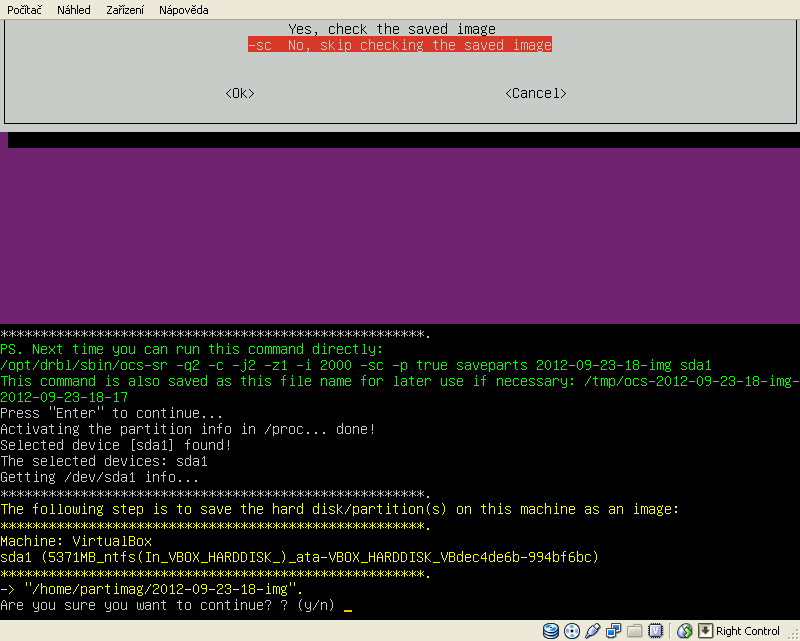Click the mouse integration globe icon
Screen dimensions: 800x641
tap(685, 631)
